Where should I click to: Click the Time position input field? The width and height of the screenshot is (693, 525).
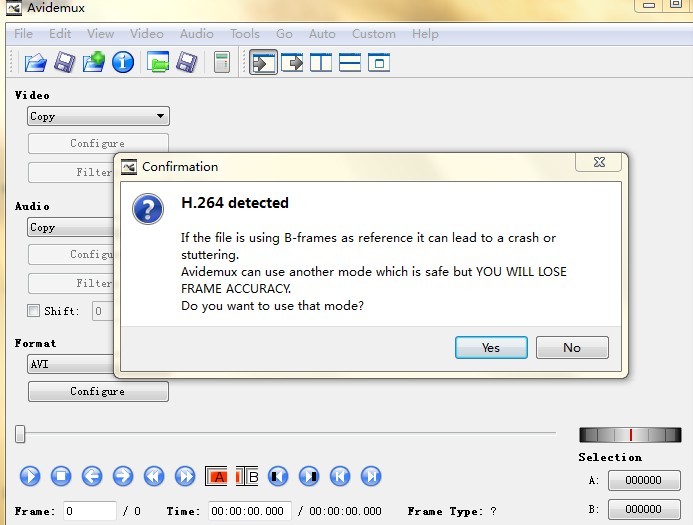250,511
